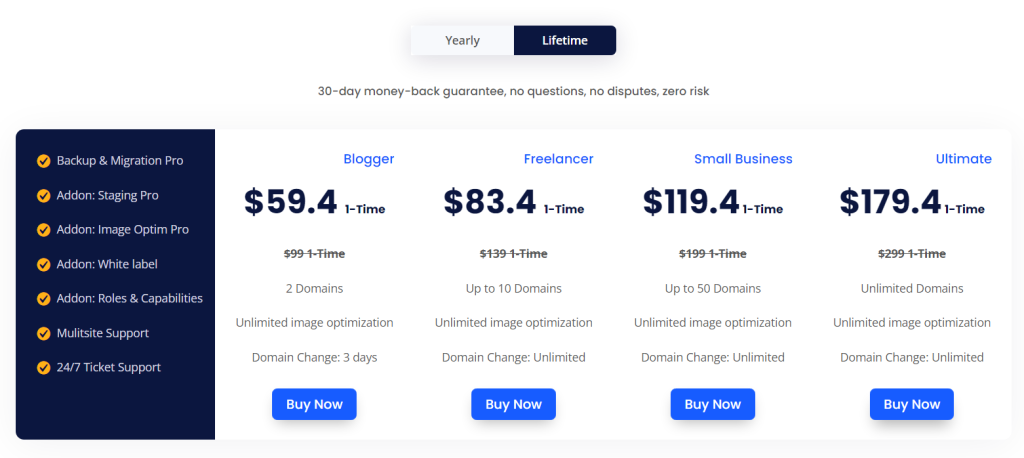Click the checkmark icon beside 24/7 Ticket Support

43,368
